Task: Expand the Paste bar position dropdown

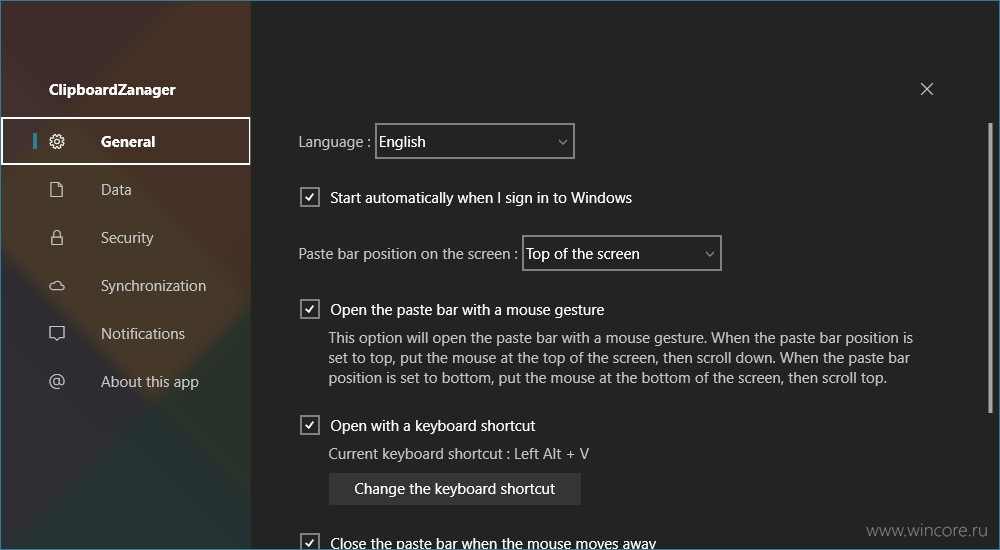Action: click(x=621, y=253)
